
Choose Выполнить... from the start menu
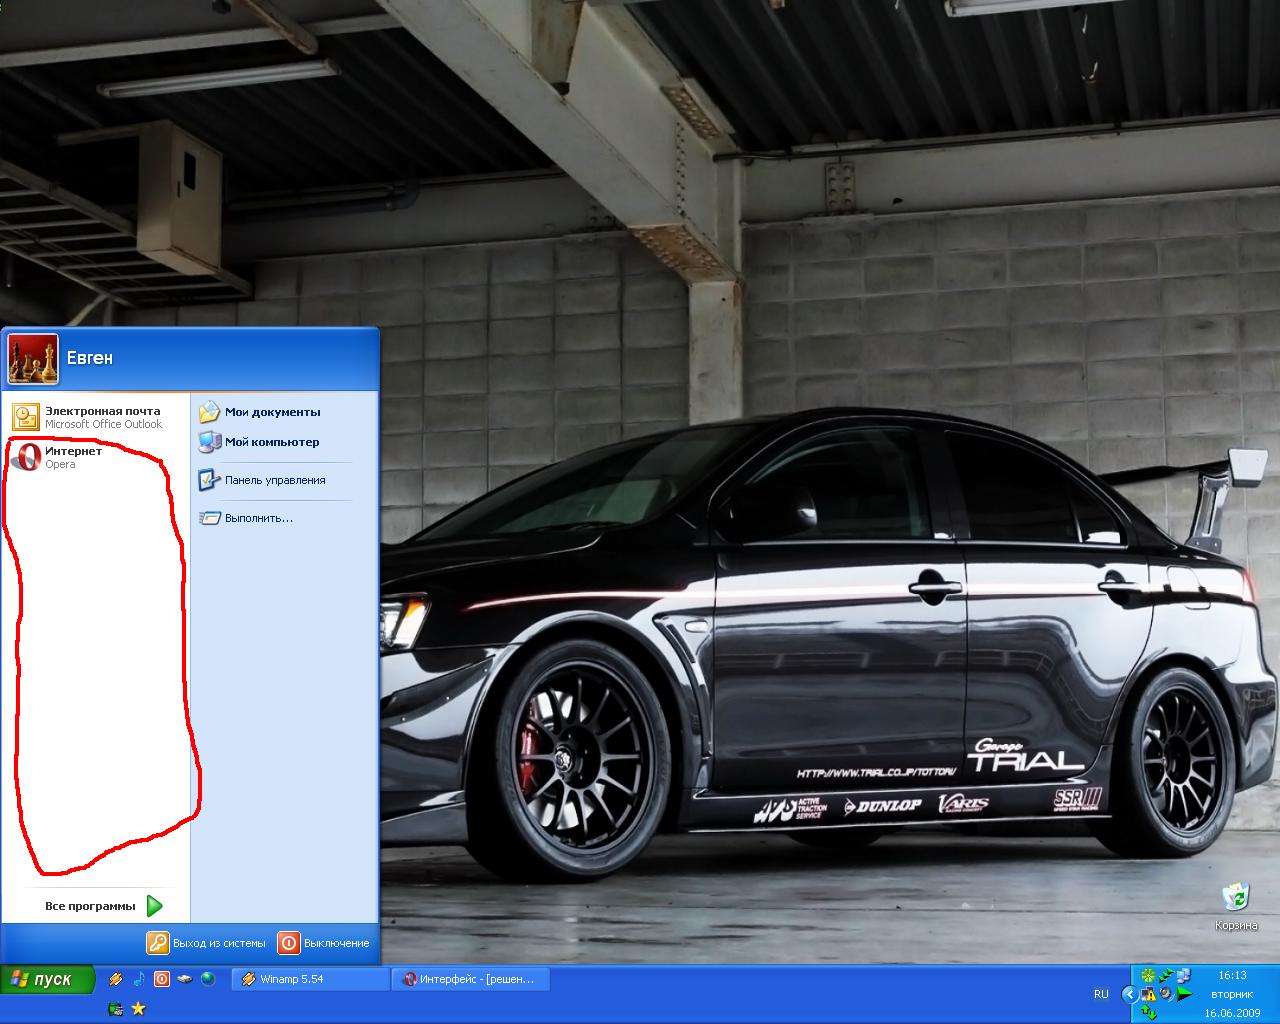[x=248, y=518]
